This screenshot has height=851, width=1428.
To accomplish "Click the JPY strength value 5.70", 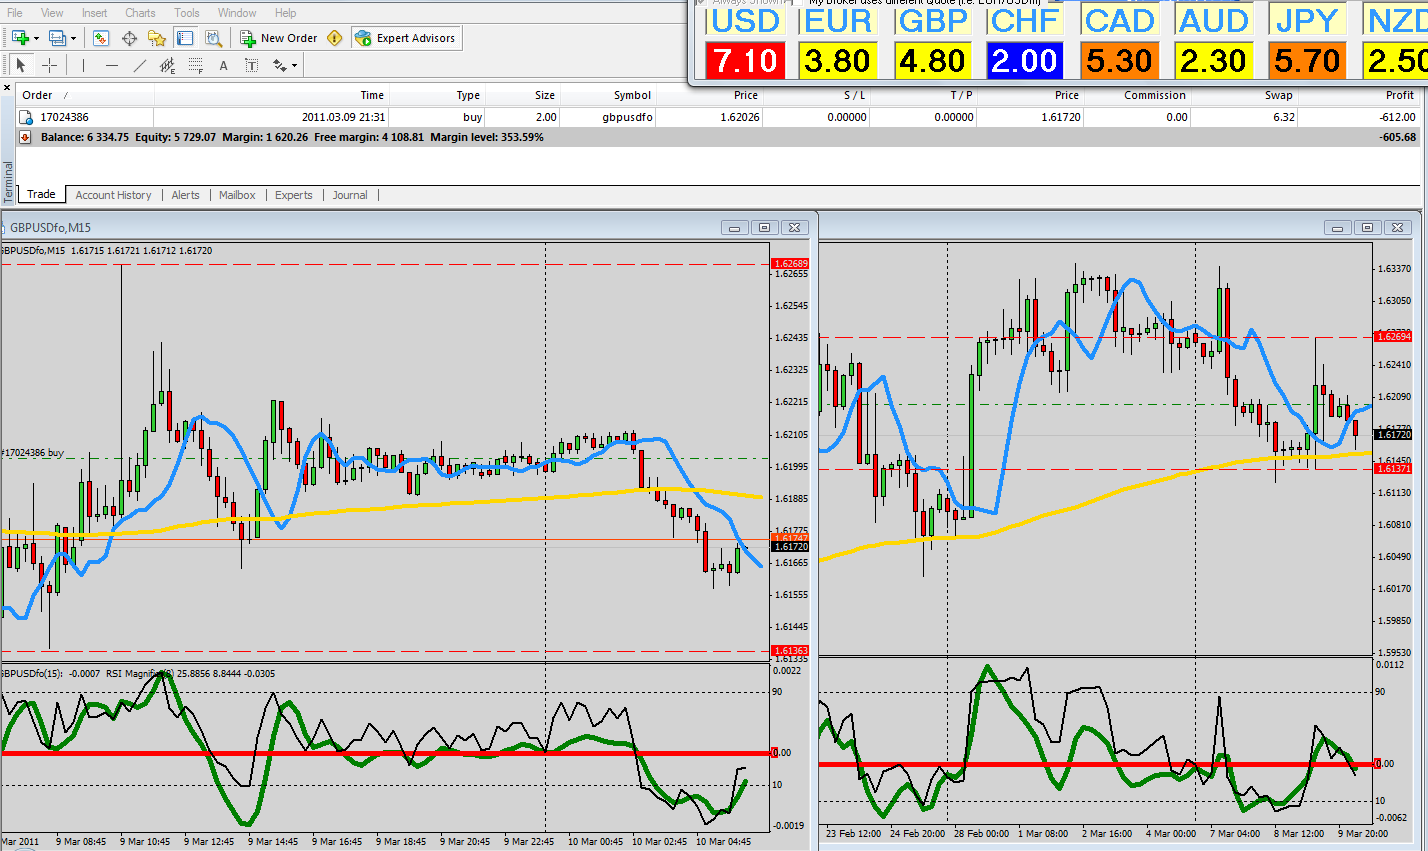I will pyautogui.click(x=1306, y=61).
